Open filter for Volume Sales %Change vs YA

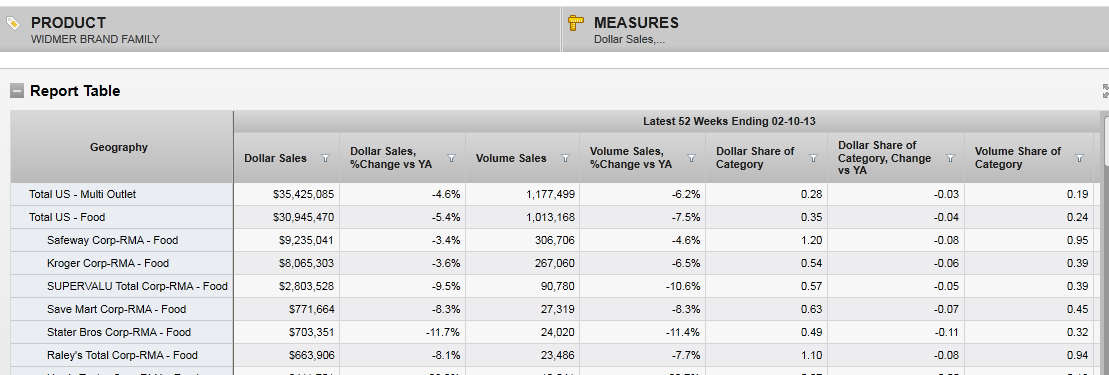coord(691,158)
